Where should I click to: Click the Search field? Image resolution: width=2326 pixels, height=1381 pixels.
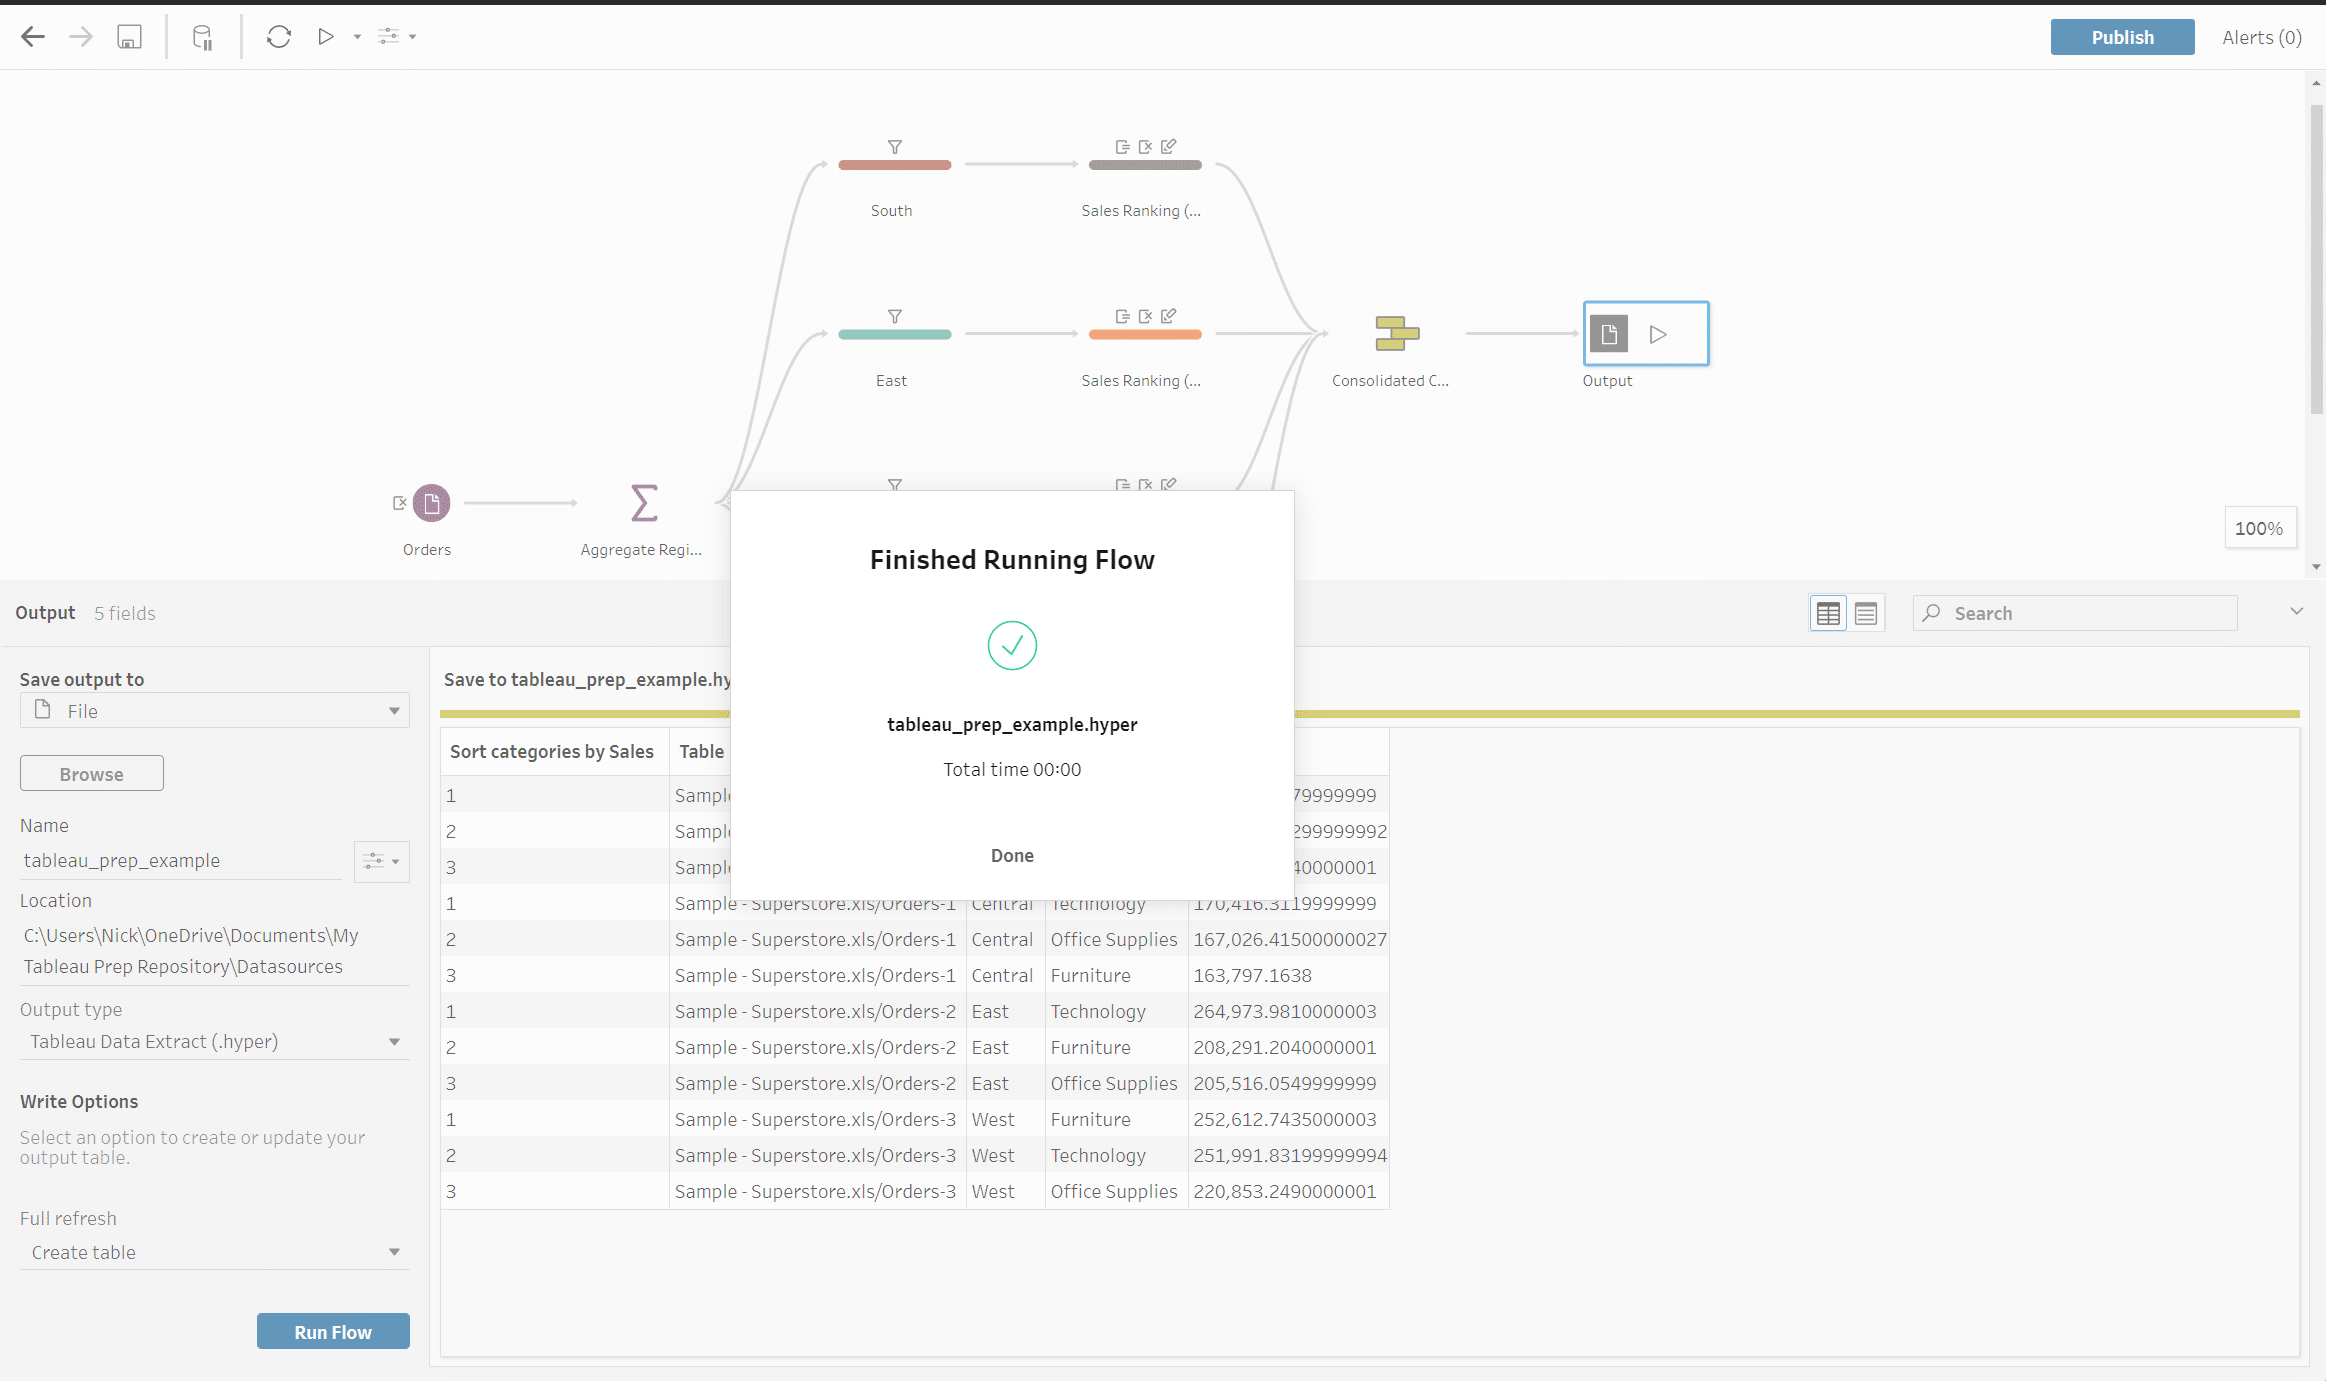(2075, 613)
